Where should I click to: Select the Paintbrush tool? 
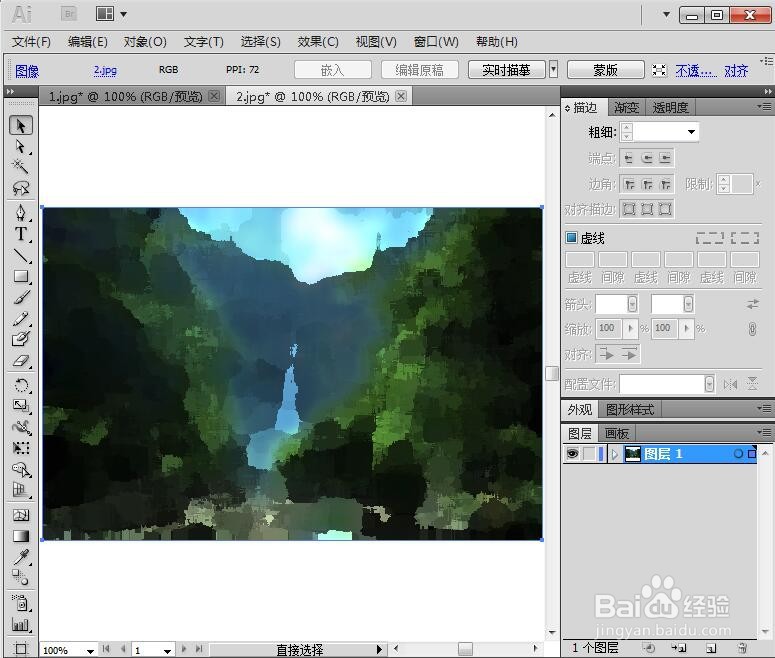21,298
